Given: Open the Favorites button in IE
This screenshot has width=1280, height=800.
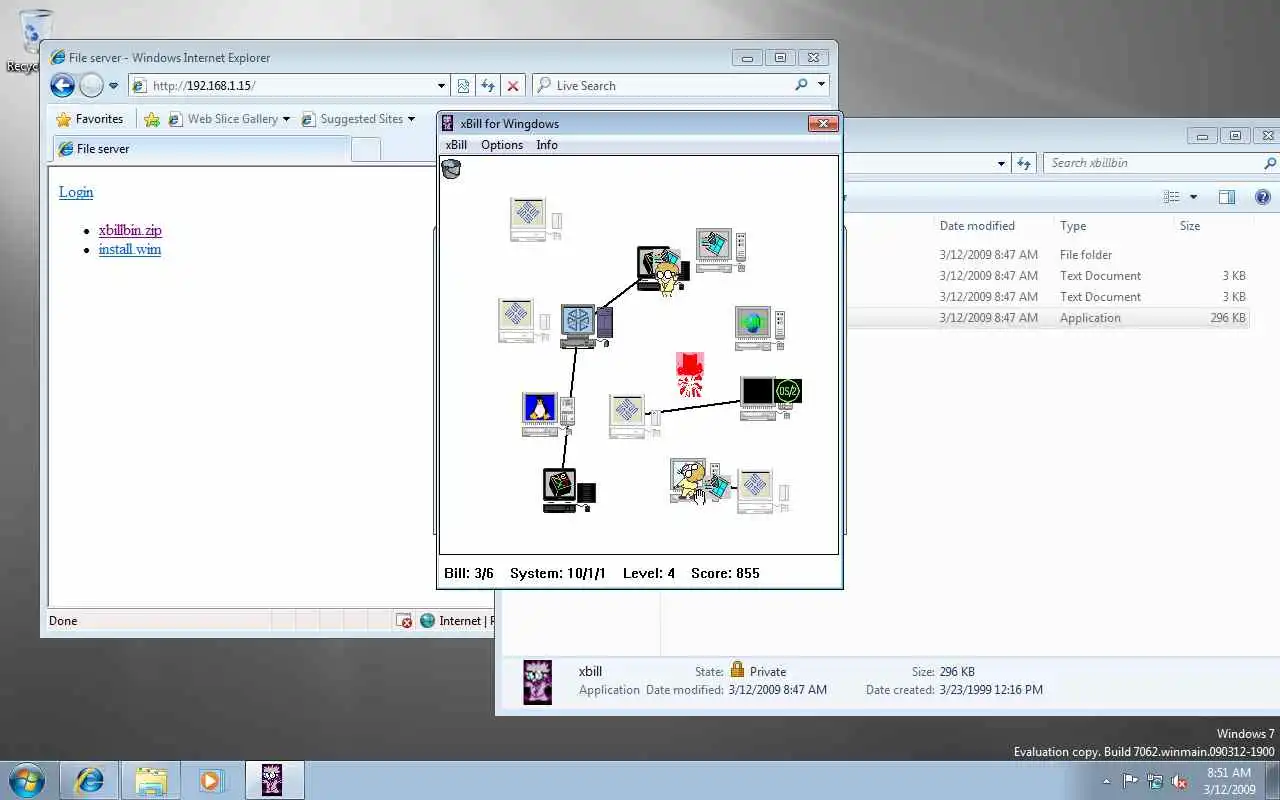Looking at the screenshot, I should [90, 119].
